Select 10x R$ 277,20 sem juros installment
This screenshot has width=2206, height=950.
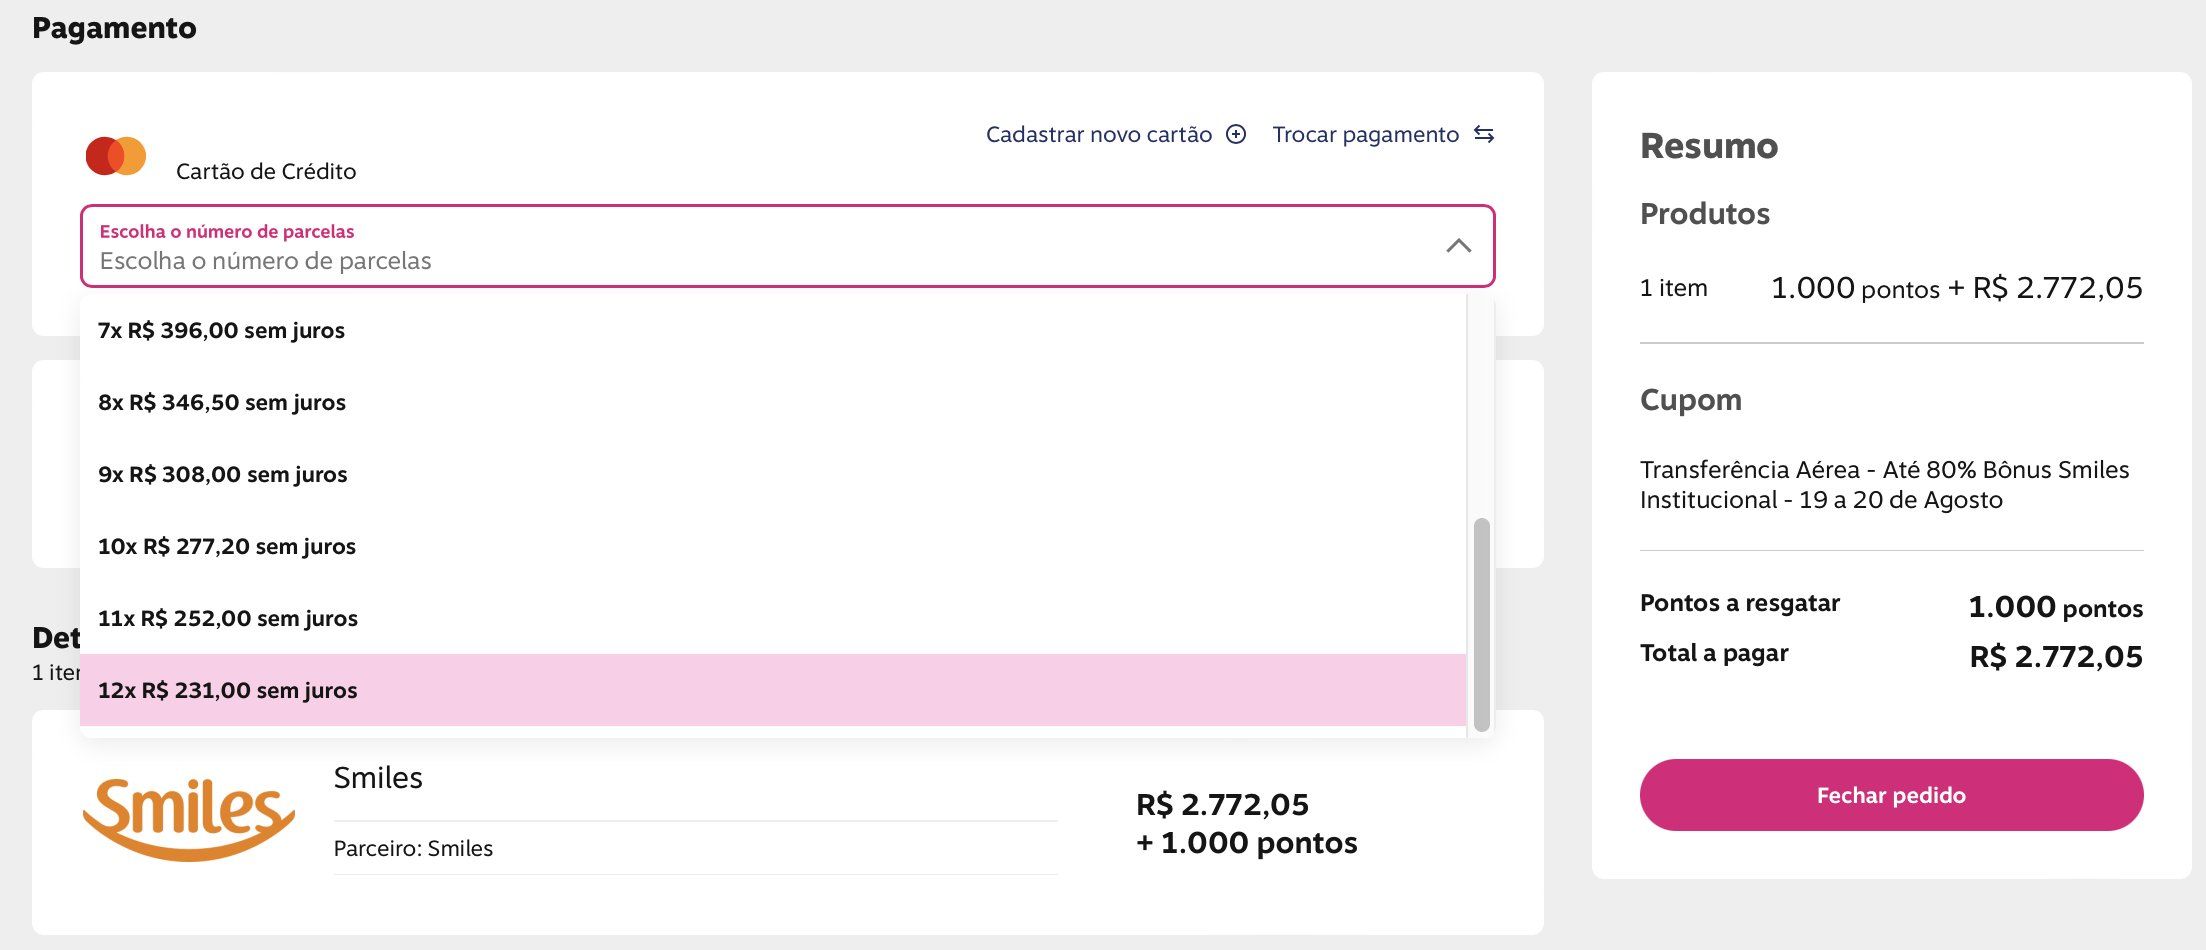pos(227,547)
